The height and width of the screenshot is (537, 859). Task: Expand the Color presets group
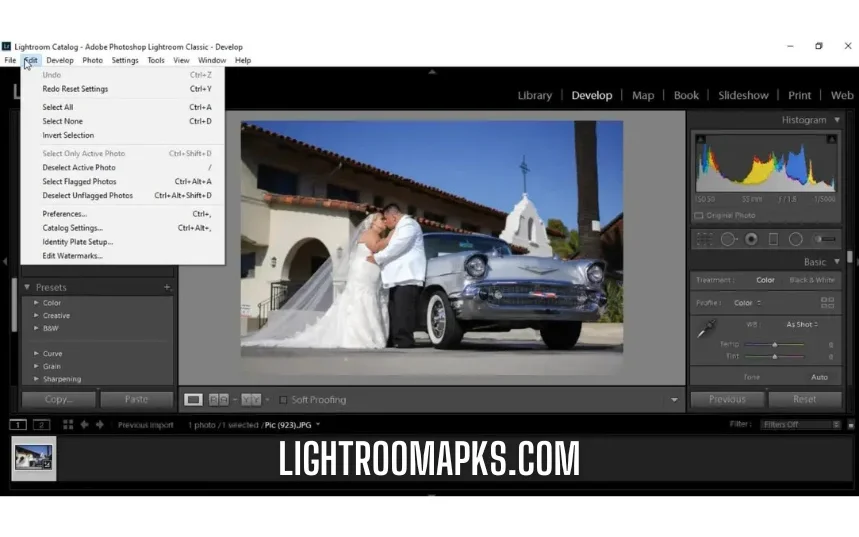(x=36, y=302)
